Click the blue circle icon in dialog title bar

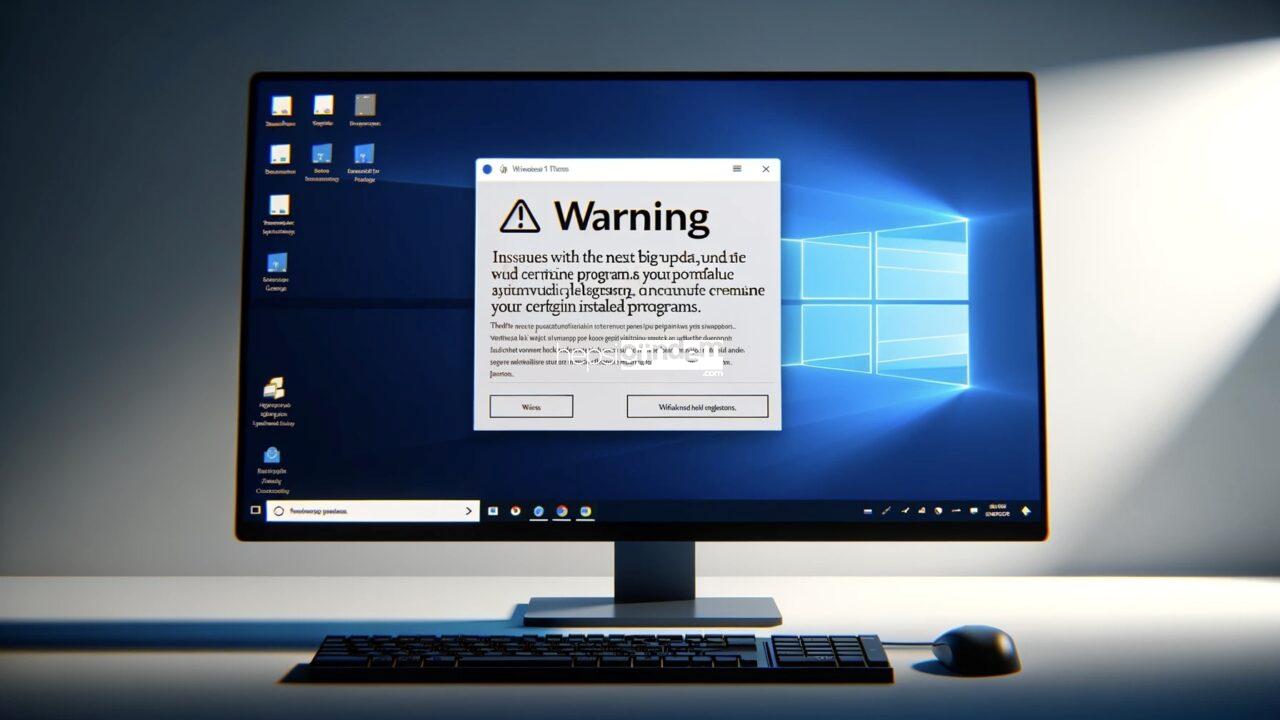(x=488, y=169)
